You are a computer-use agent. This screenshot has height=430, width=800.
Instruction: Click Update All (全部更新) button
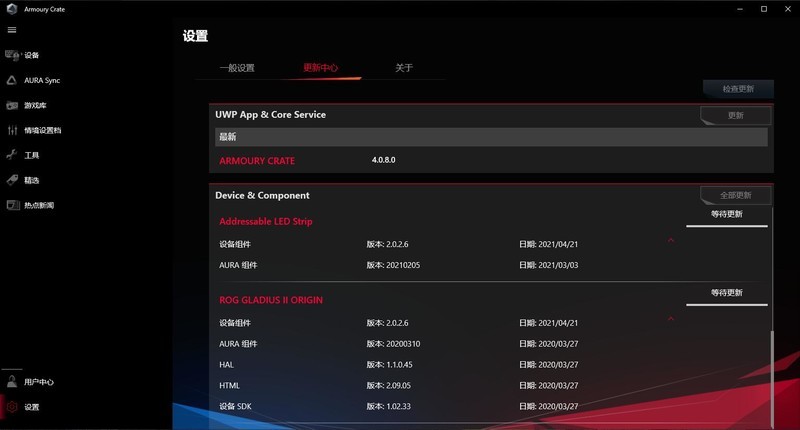(x=735, y=195)
